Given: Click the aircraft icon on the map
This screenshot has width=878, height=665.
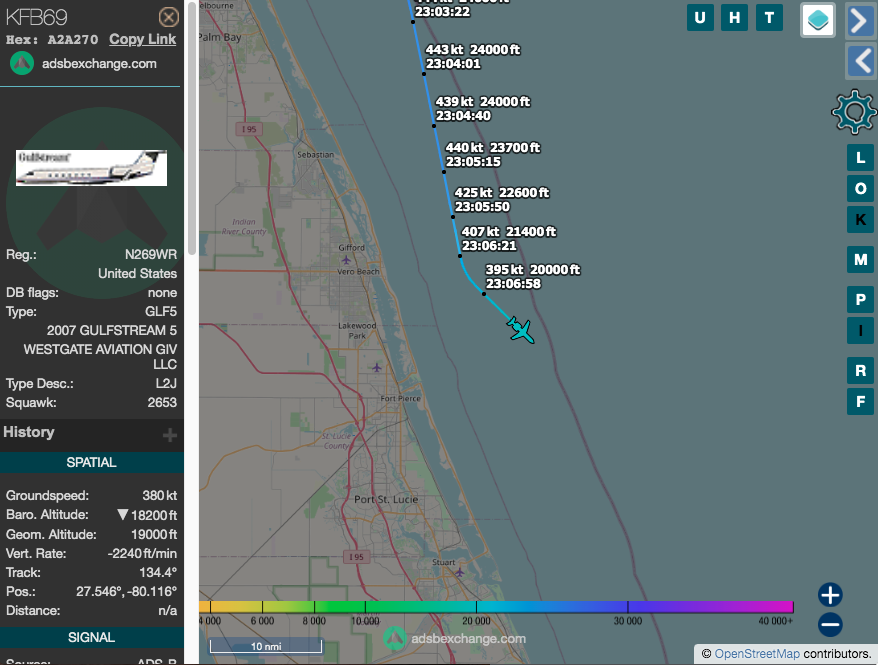Looking at the screenshot, I should 521,330.
